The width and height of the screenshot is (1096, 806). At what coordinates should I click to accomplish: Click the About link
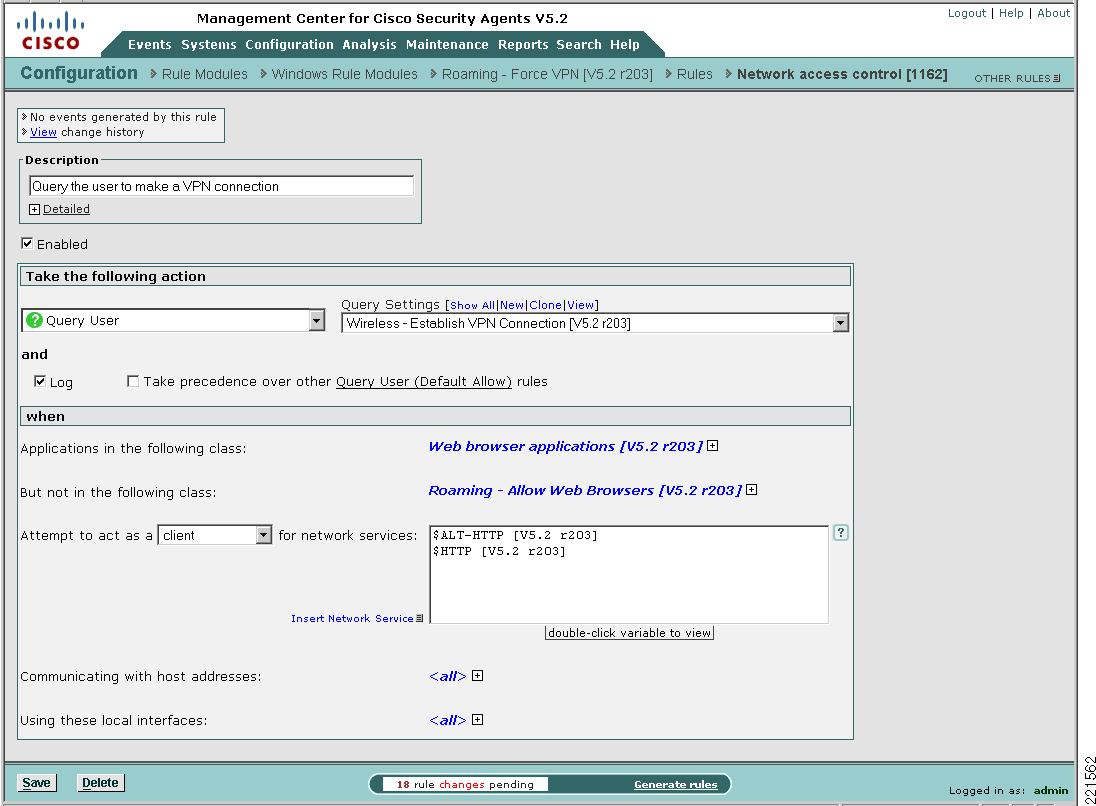click(1053, 13)
